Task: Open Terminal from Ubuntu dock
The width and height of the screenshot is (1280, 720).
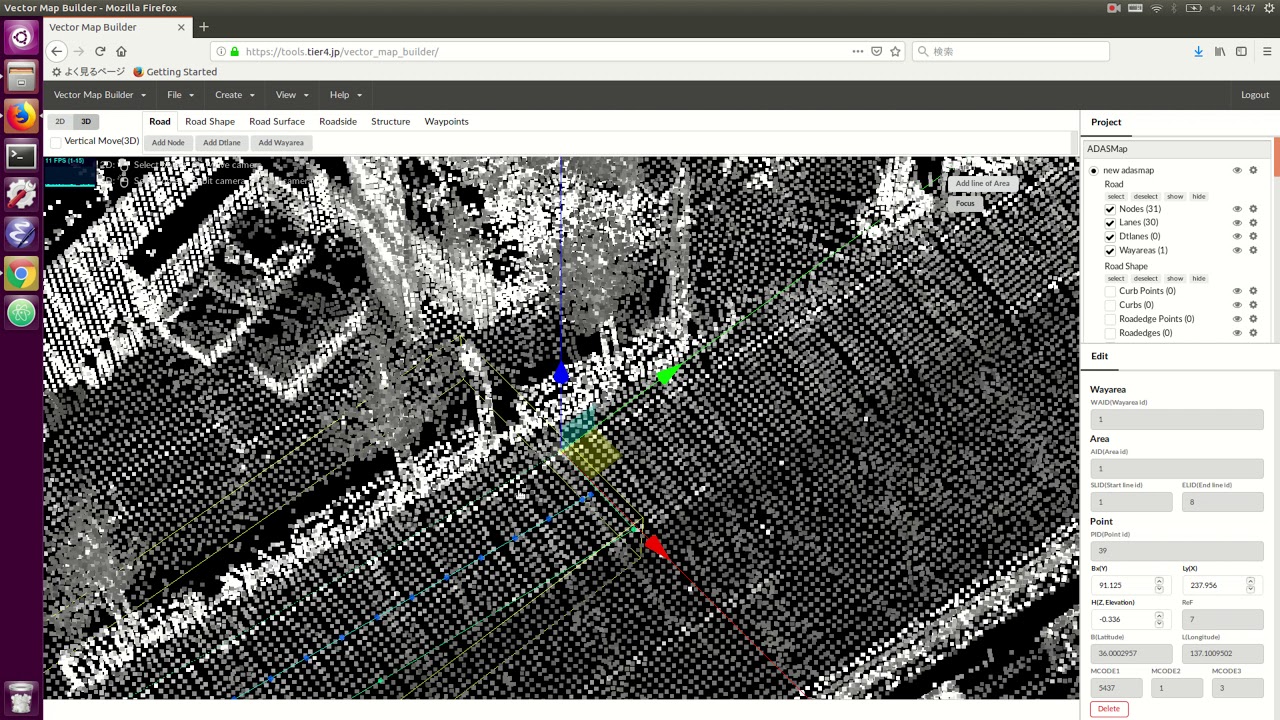Action: click(x=21, y=156)
